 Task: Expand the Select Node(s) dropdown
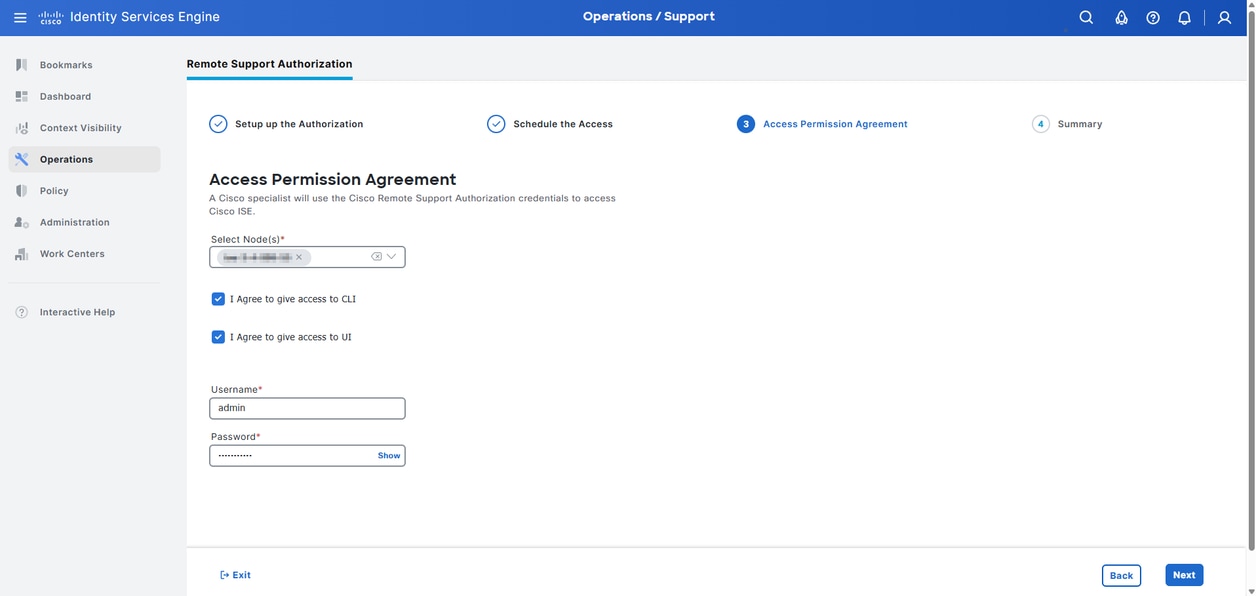coord(389,254)
